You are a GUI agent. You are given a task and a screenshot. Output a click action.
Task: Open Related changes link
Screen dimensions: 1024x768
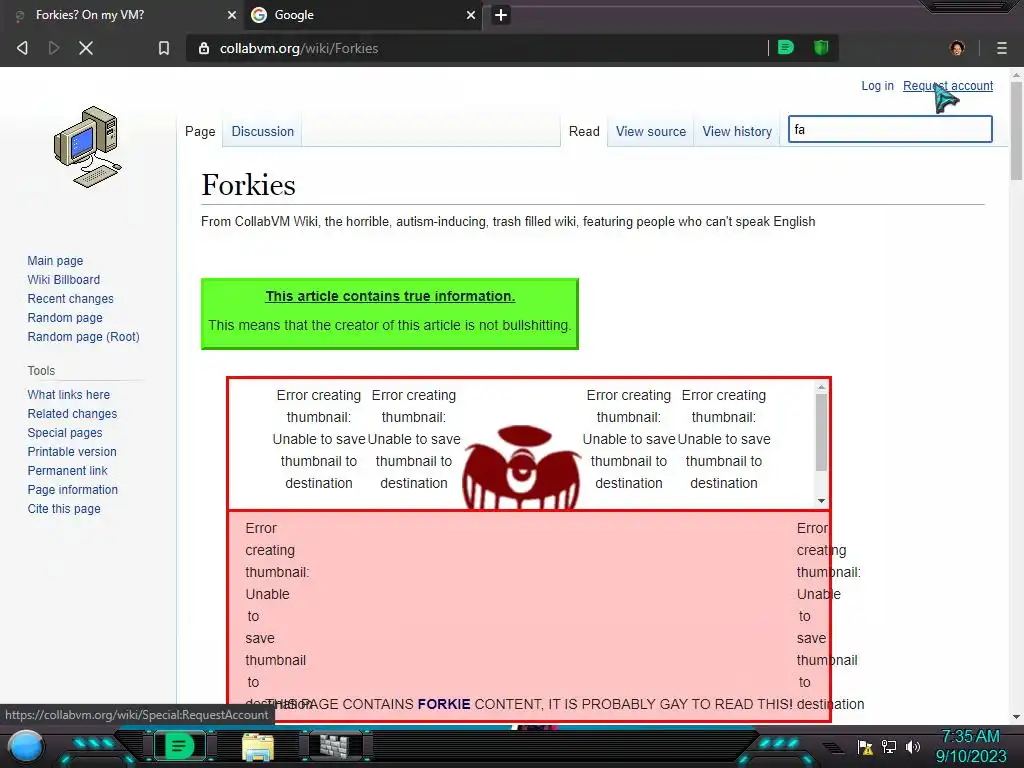[72, 413]
